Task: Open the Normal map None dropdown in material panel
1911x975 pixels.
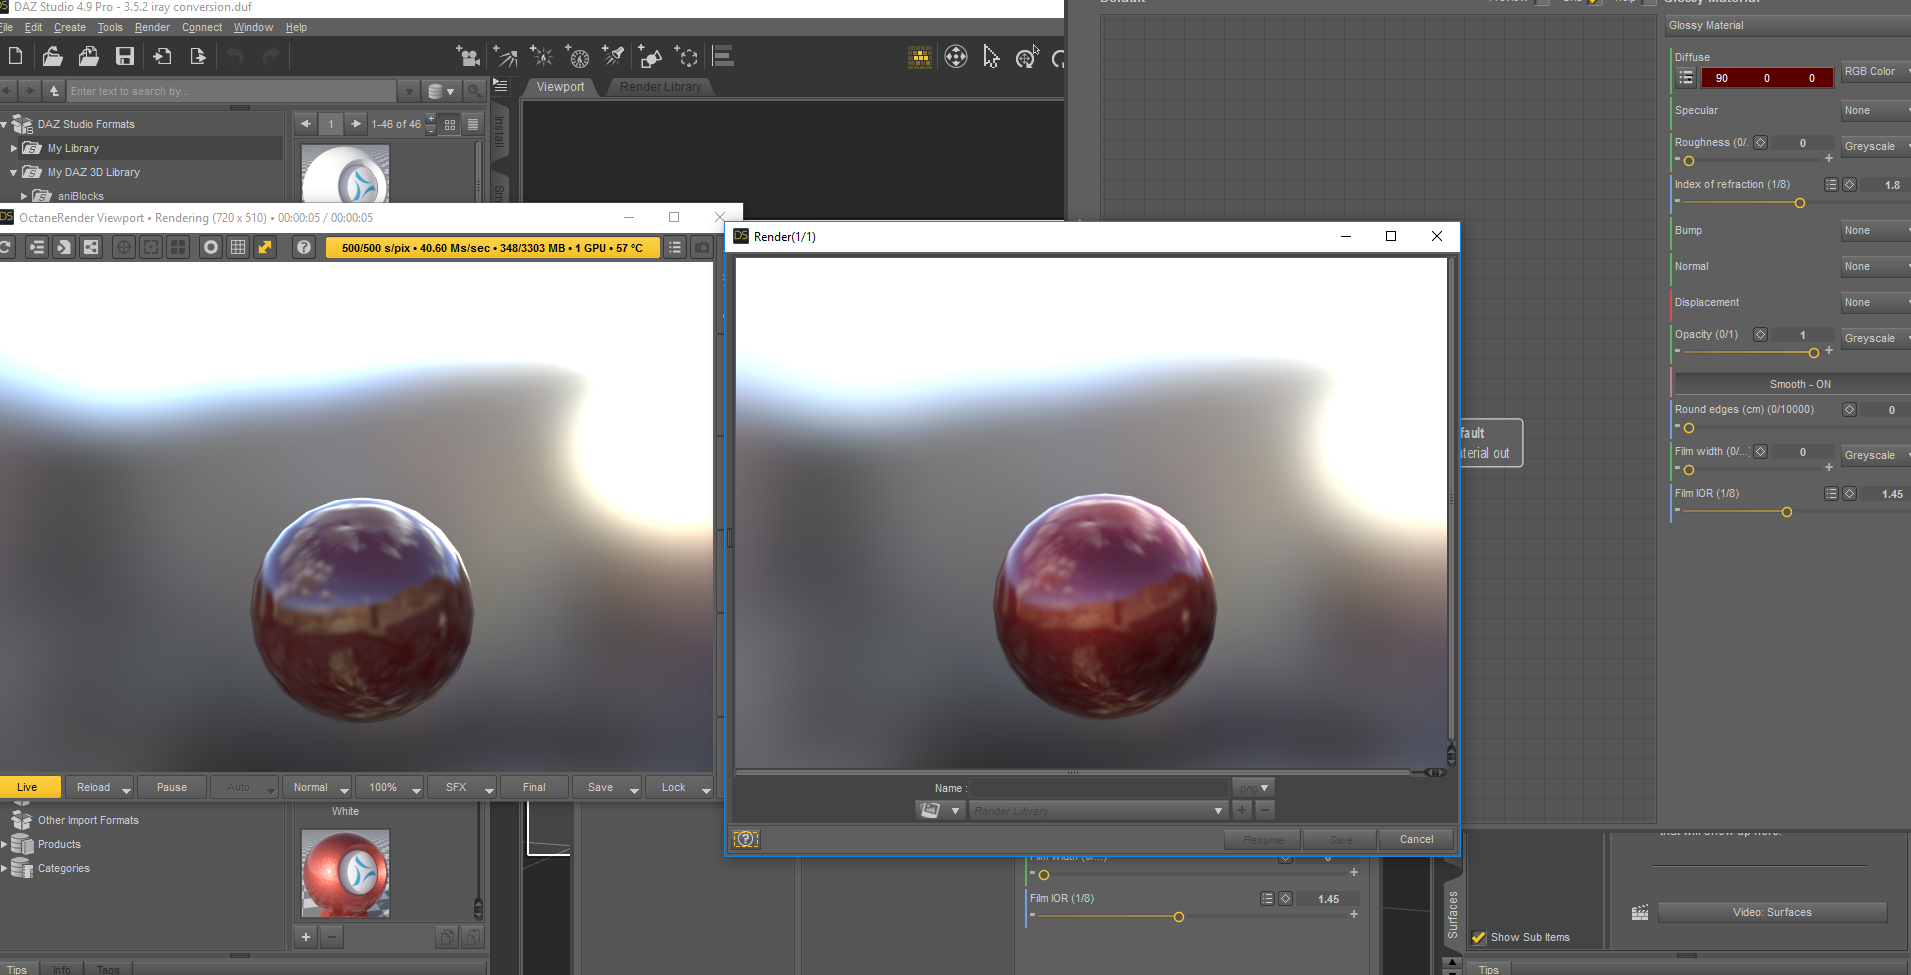Action: tap(1876, 267)
